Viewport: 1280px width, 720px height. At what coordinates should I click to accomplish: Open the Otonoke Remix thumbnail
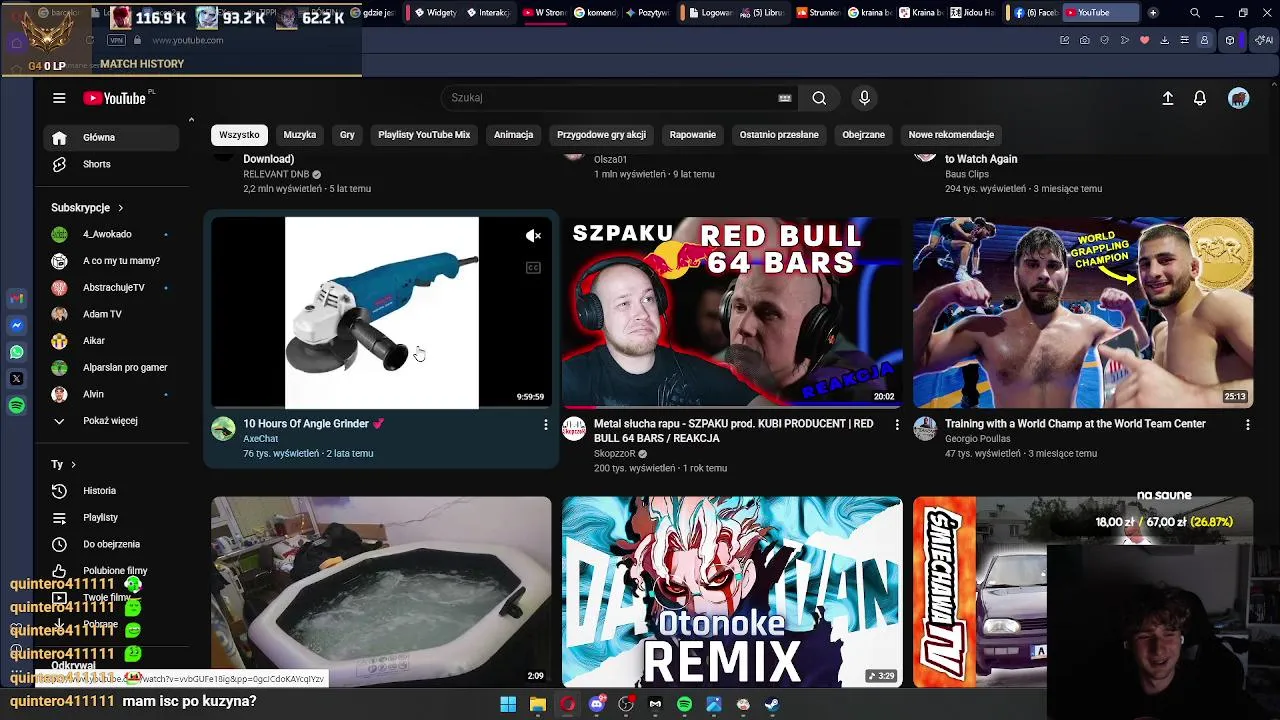point(732,592)
